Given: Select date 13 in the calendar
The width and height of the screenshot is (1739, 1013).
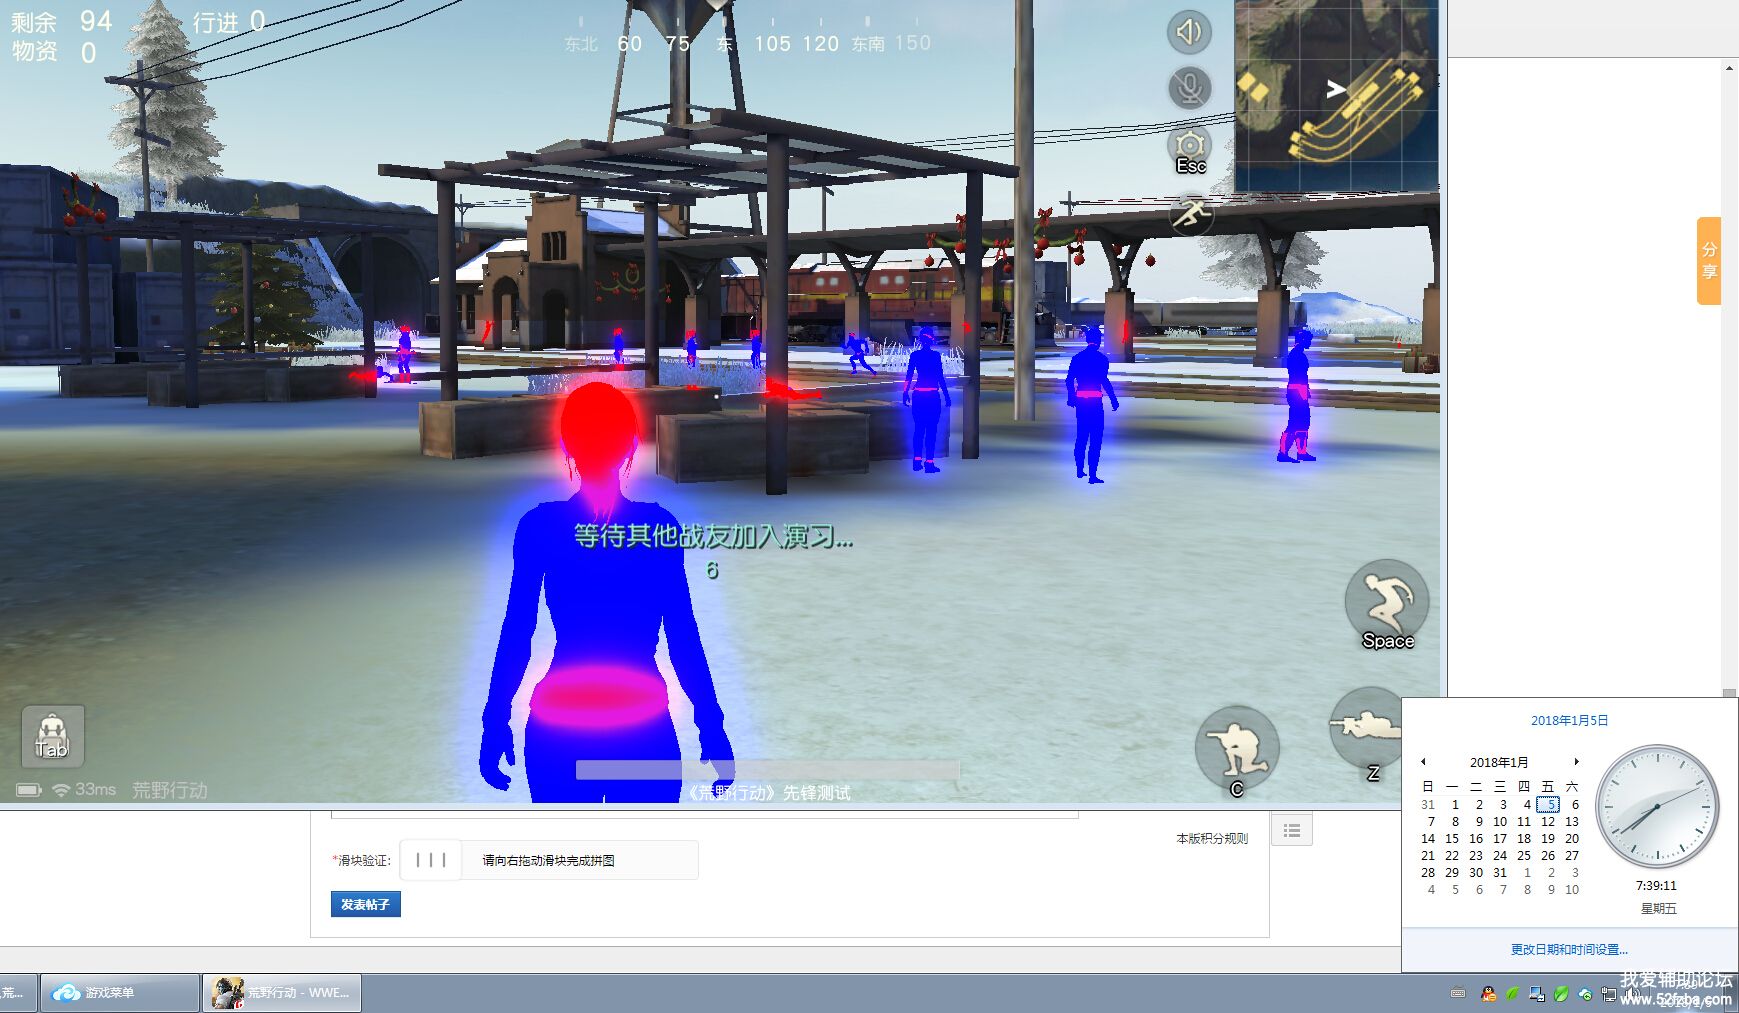Looking at the screenshot, I should pos(1572,821).
